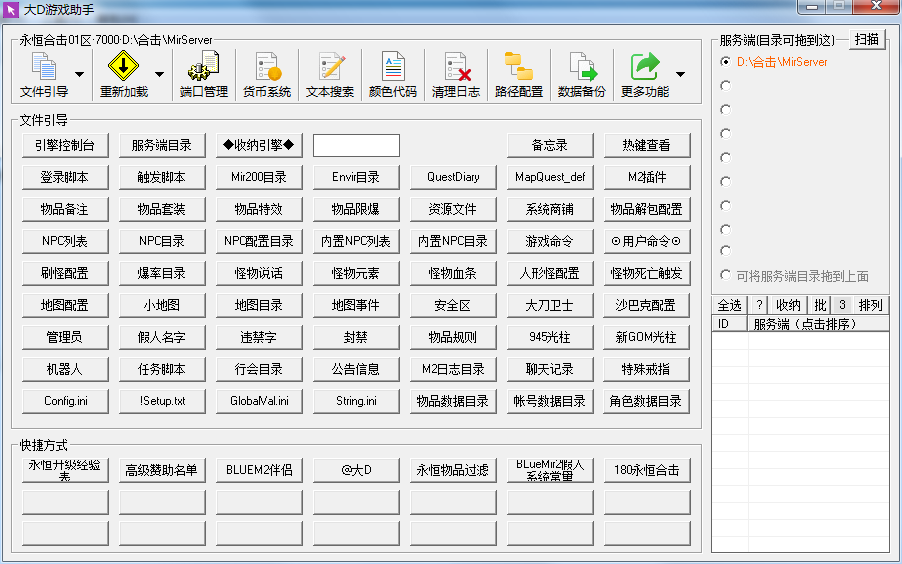Click the 重新加载 reload icon

point(124,74)
